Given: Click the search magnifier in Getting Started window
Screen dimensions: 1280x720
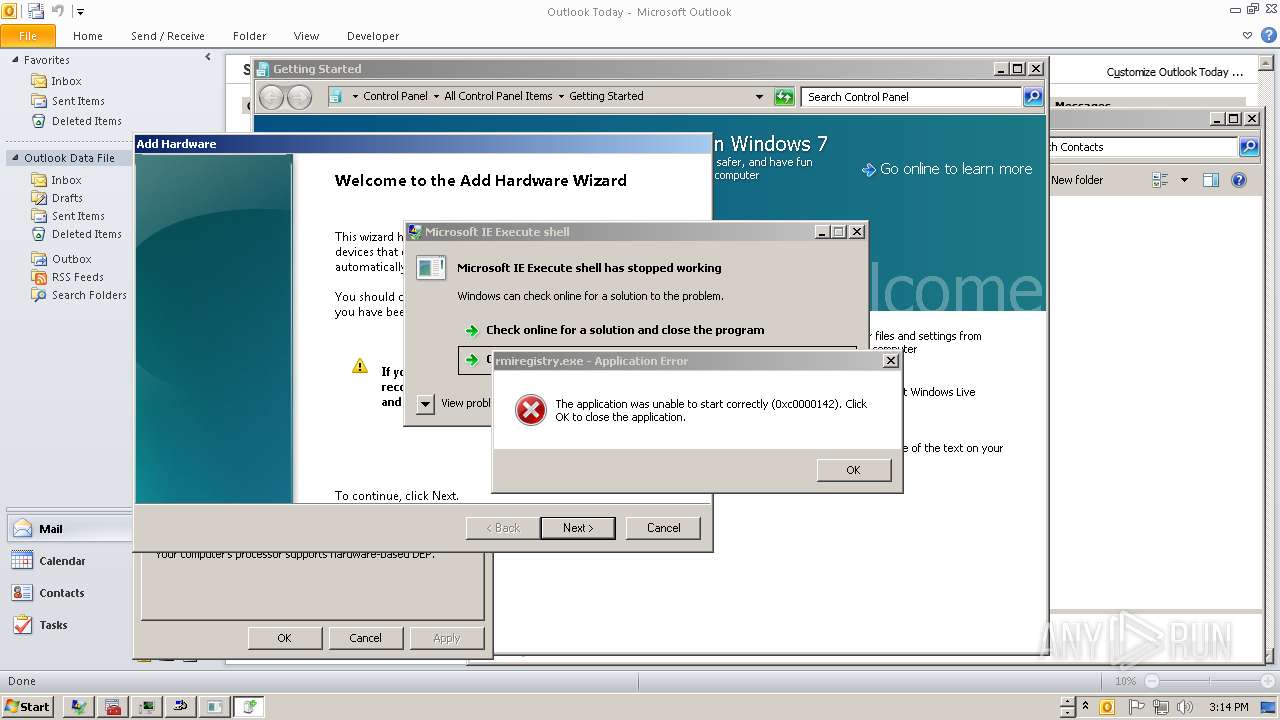Looking at the screenshot, I should click(1033, 97).
